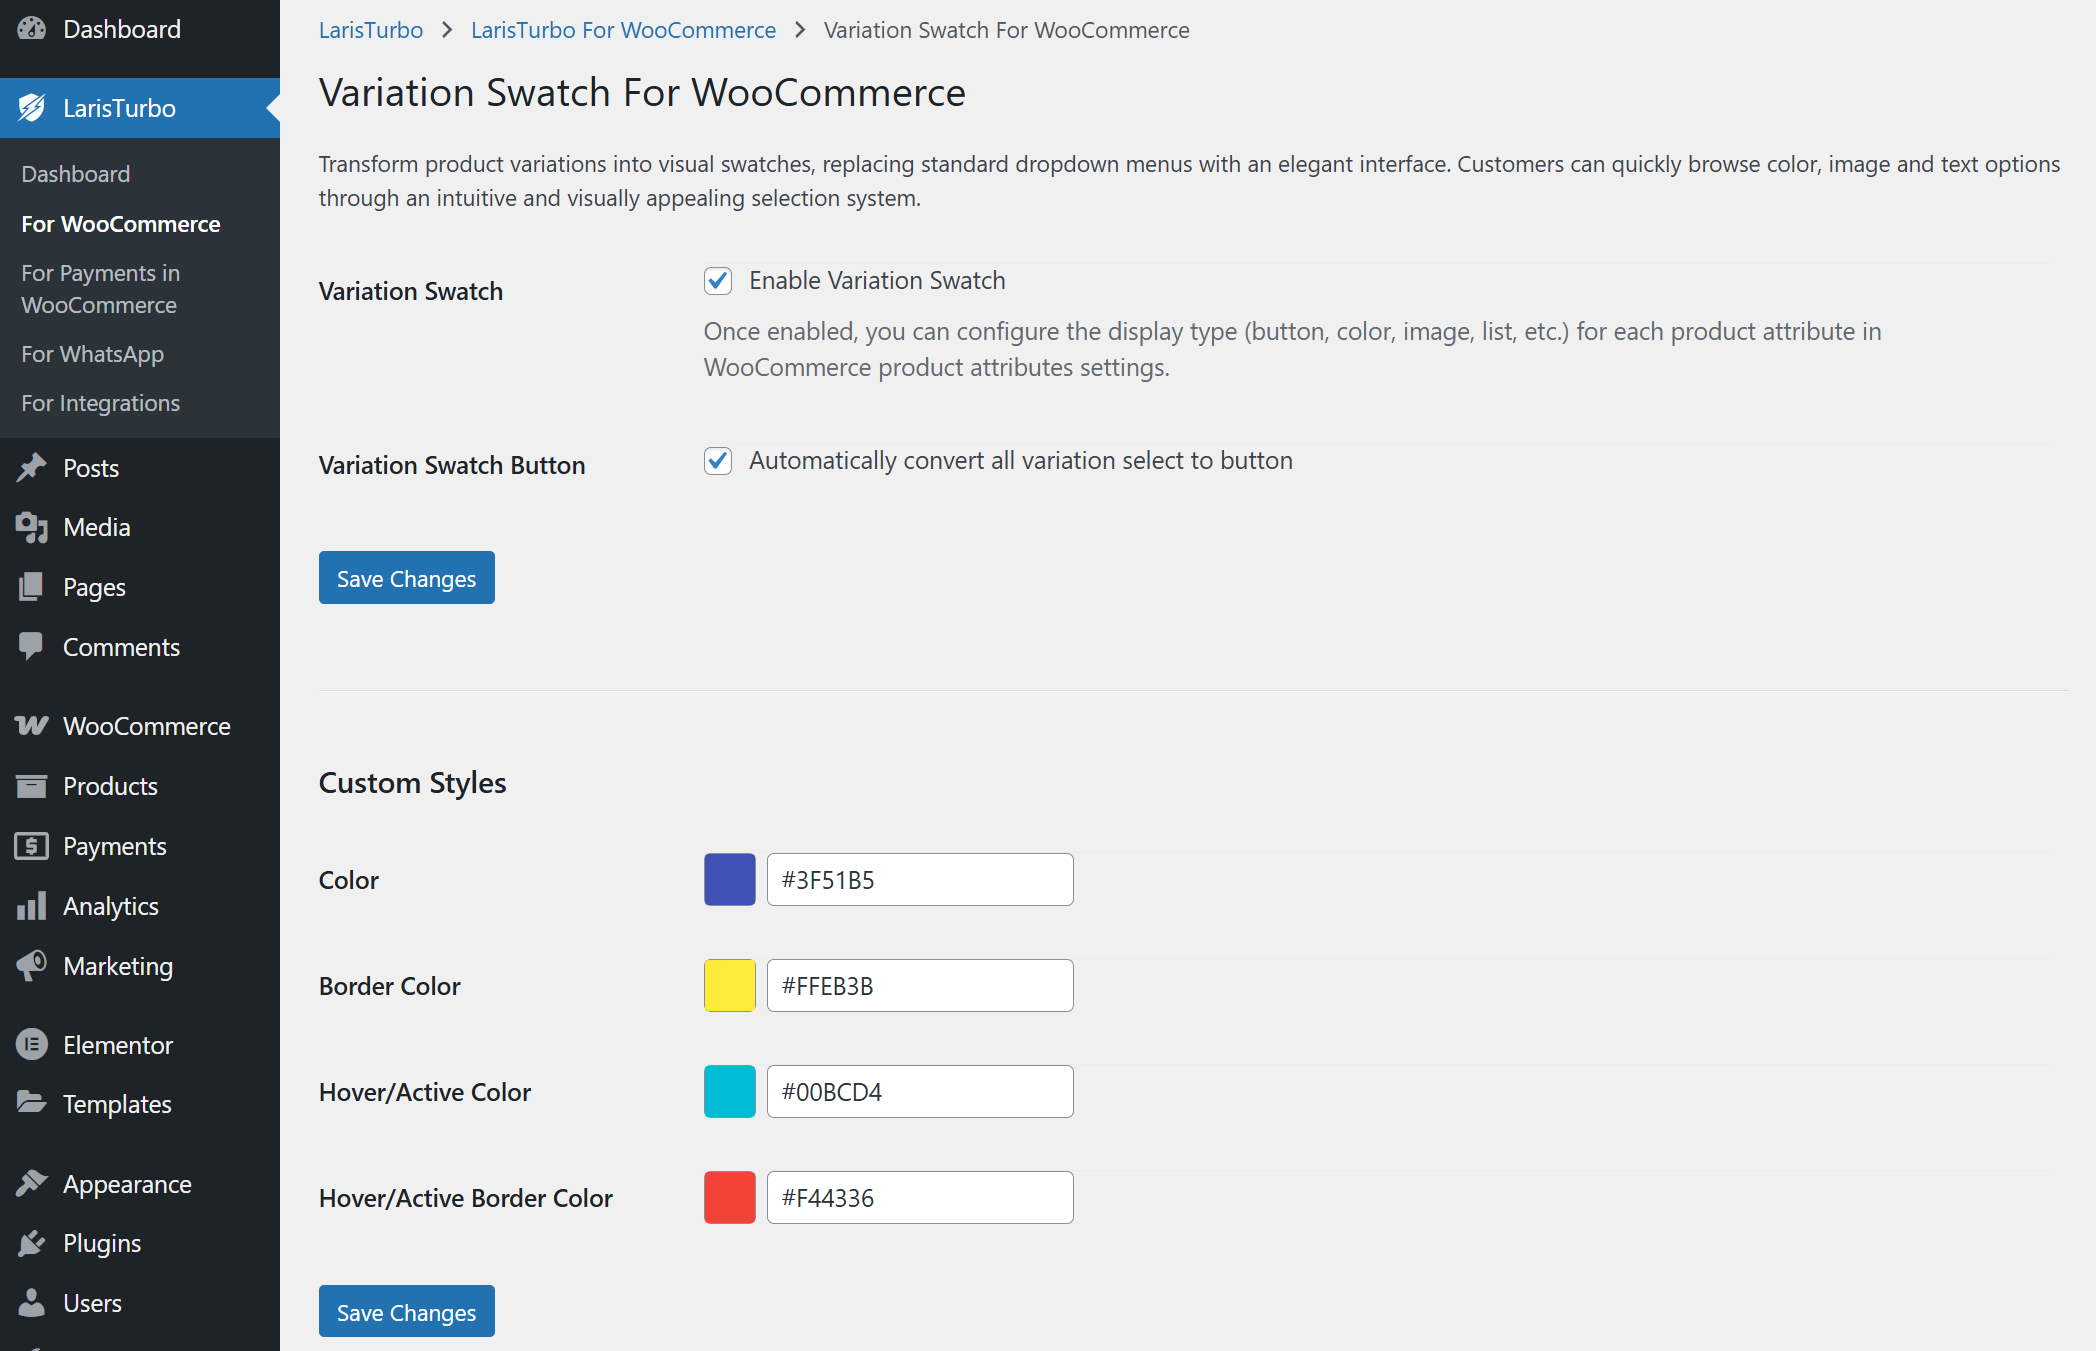Open the For WhatsApp submenu item

pyautogui.click(x=92, y=354)
